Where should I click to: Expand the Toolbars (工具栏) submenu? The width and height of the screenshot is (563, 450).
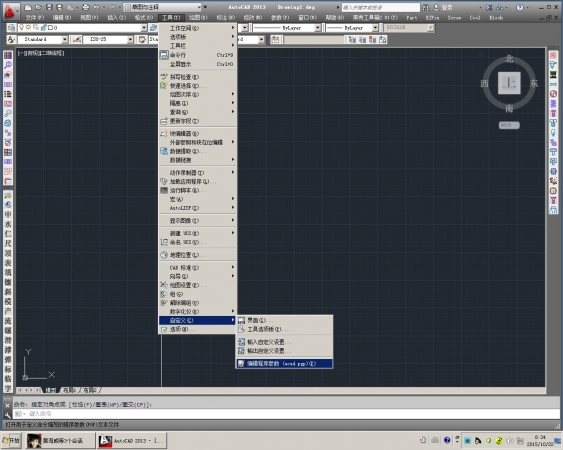point(197,46)
